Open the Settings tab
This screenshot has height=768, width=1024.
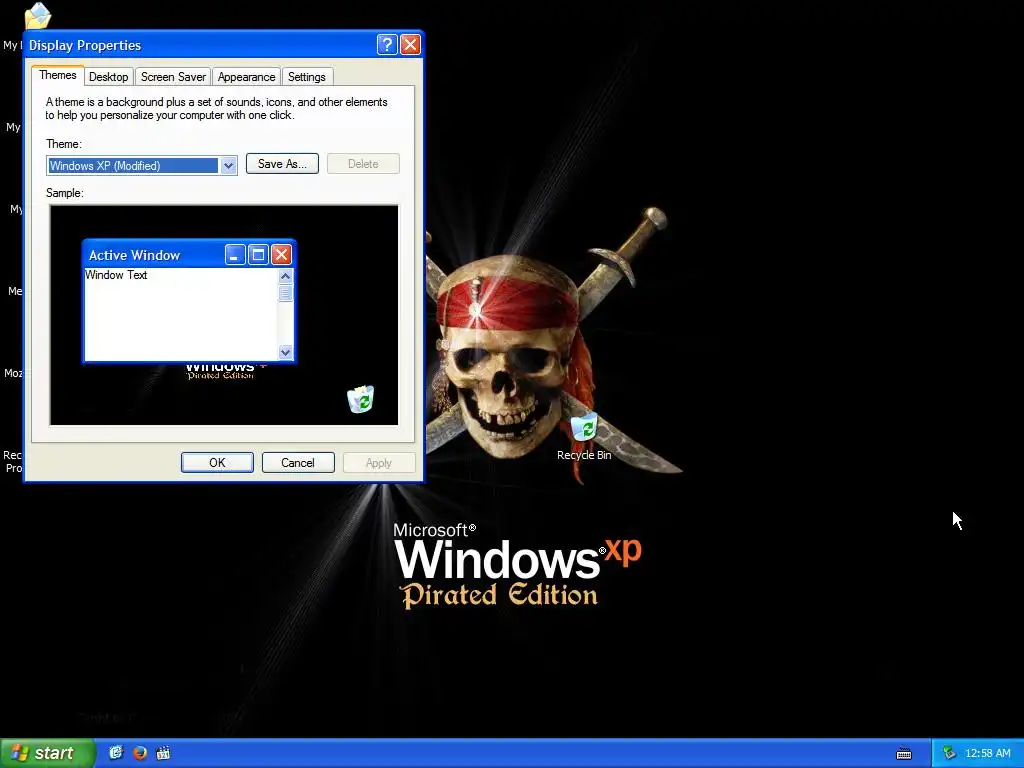(x=306, y=77)
